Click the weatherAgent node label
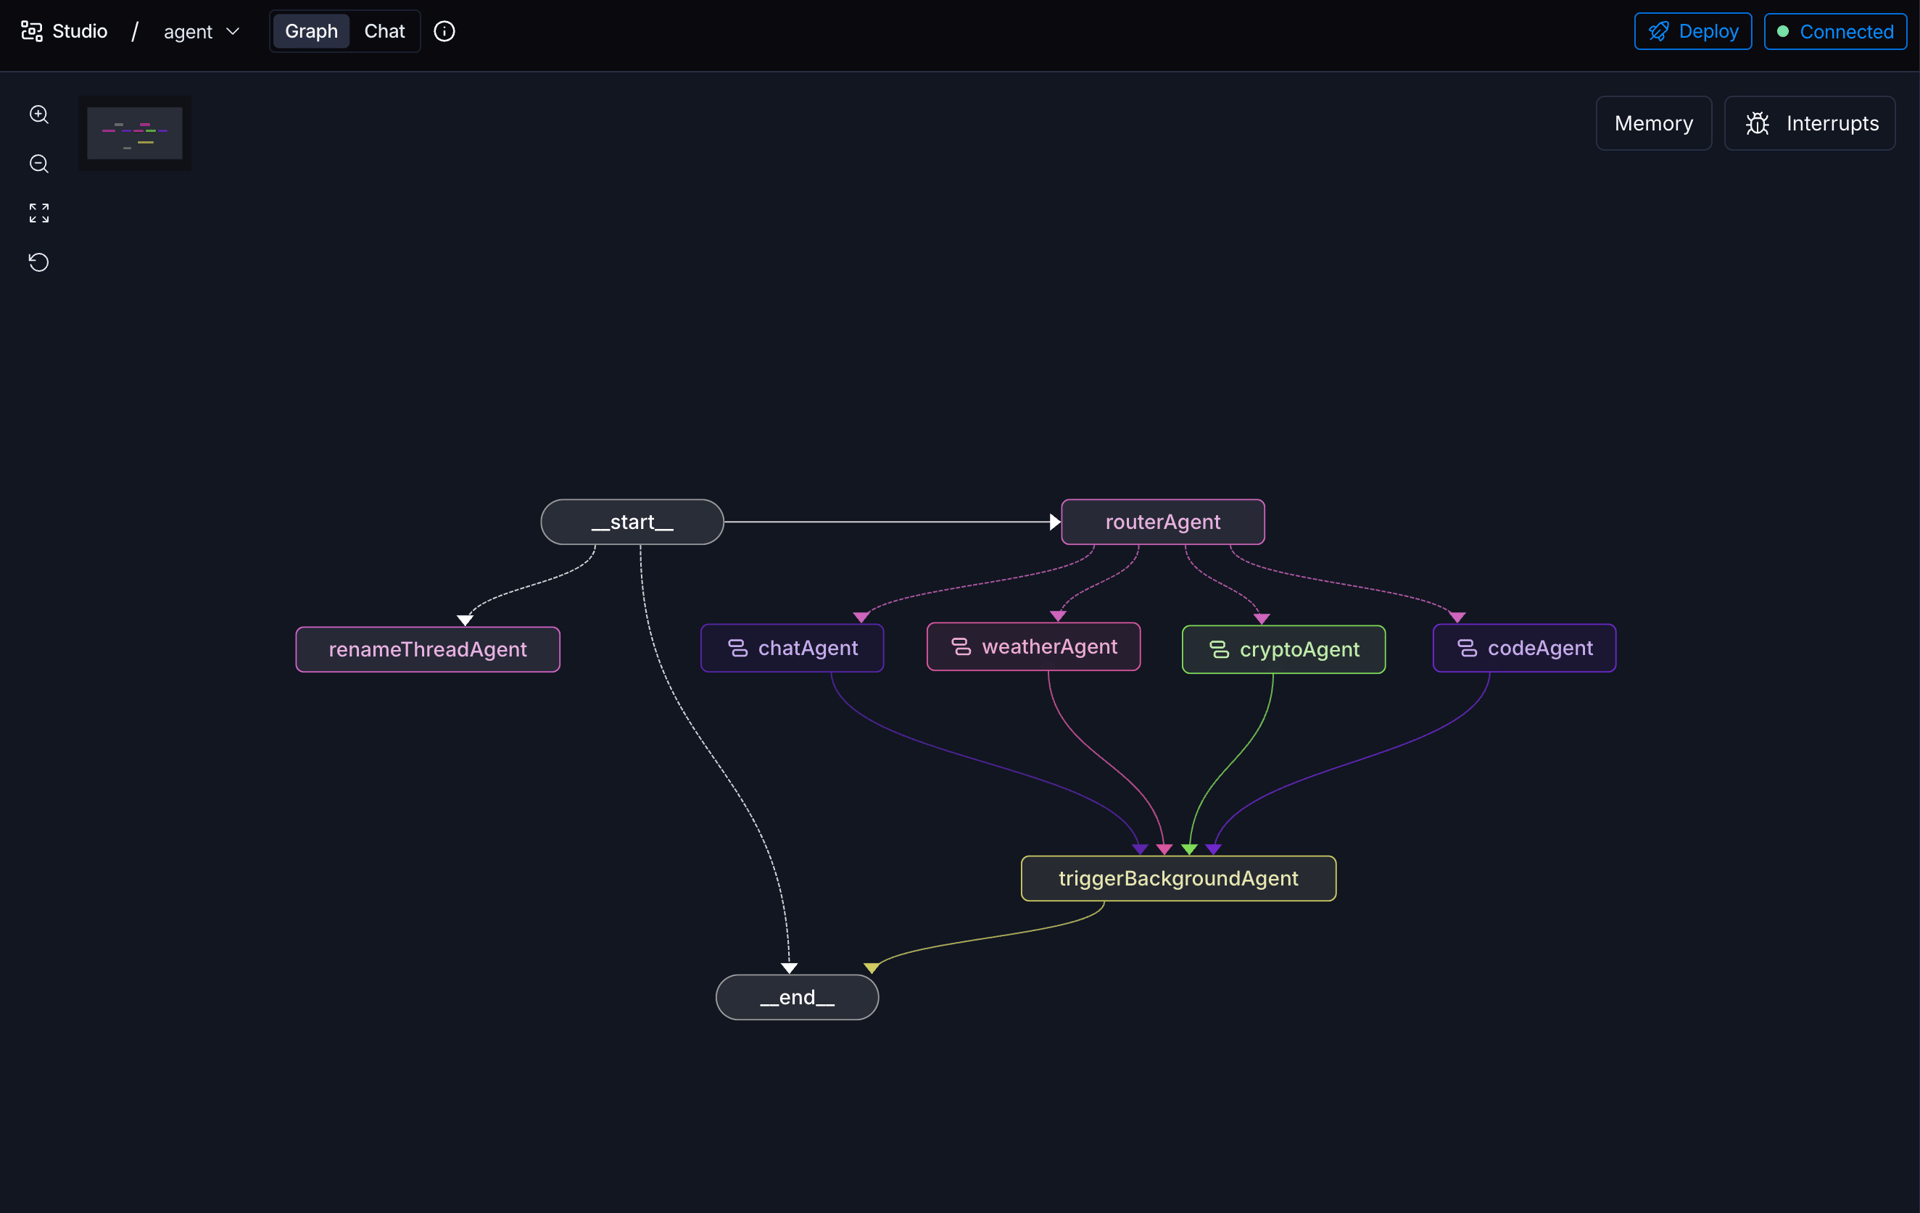Screen dimensions: 1920x1213 [1049, 647]
